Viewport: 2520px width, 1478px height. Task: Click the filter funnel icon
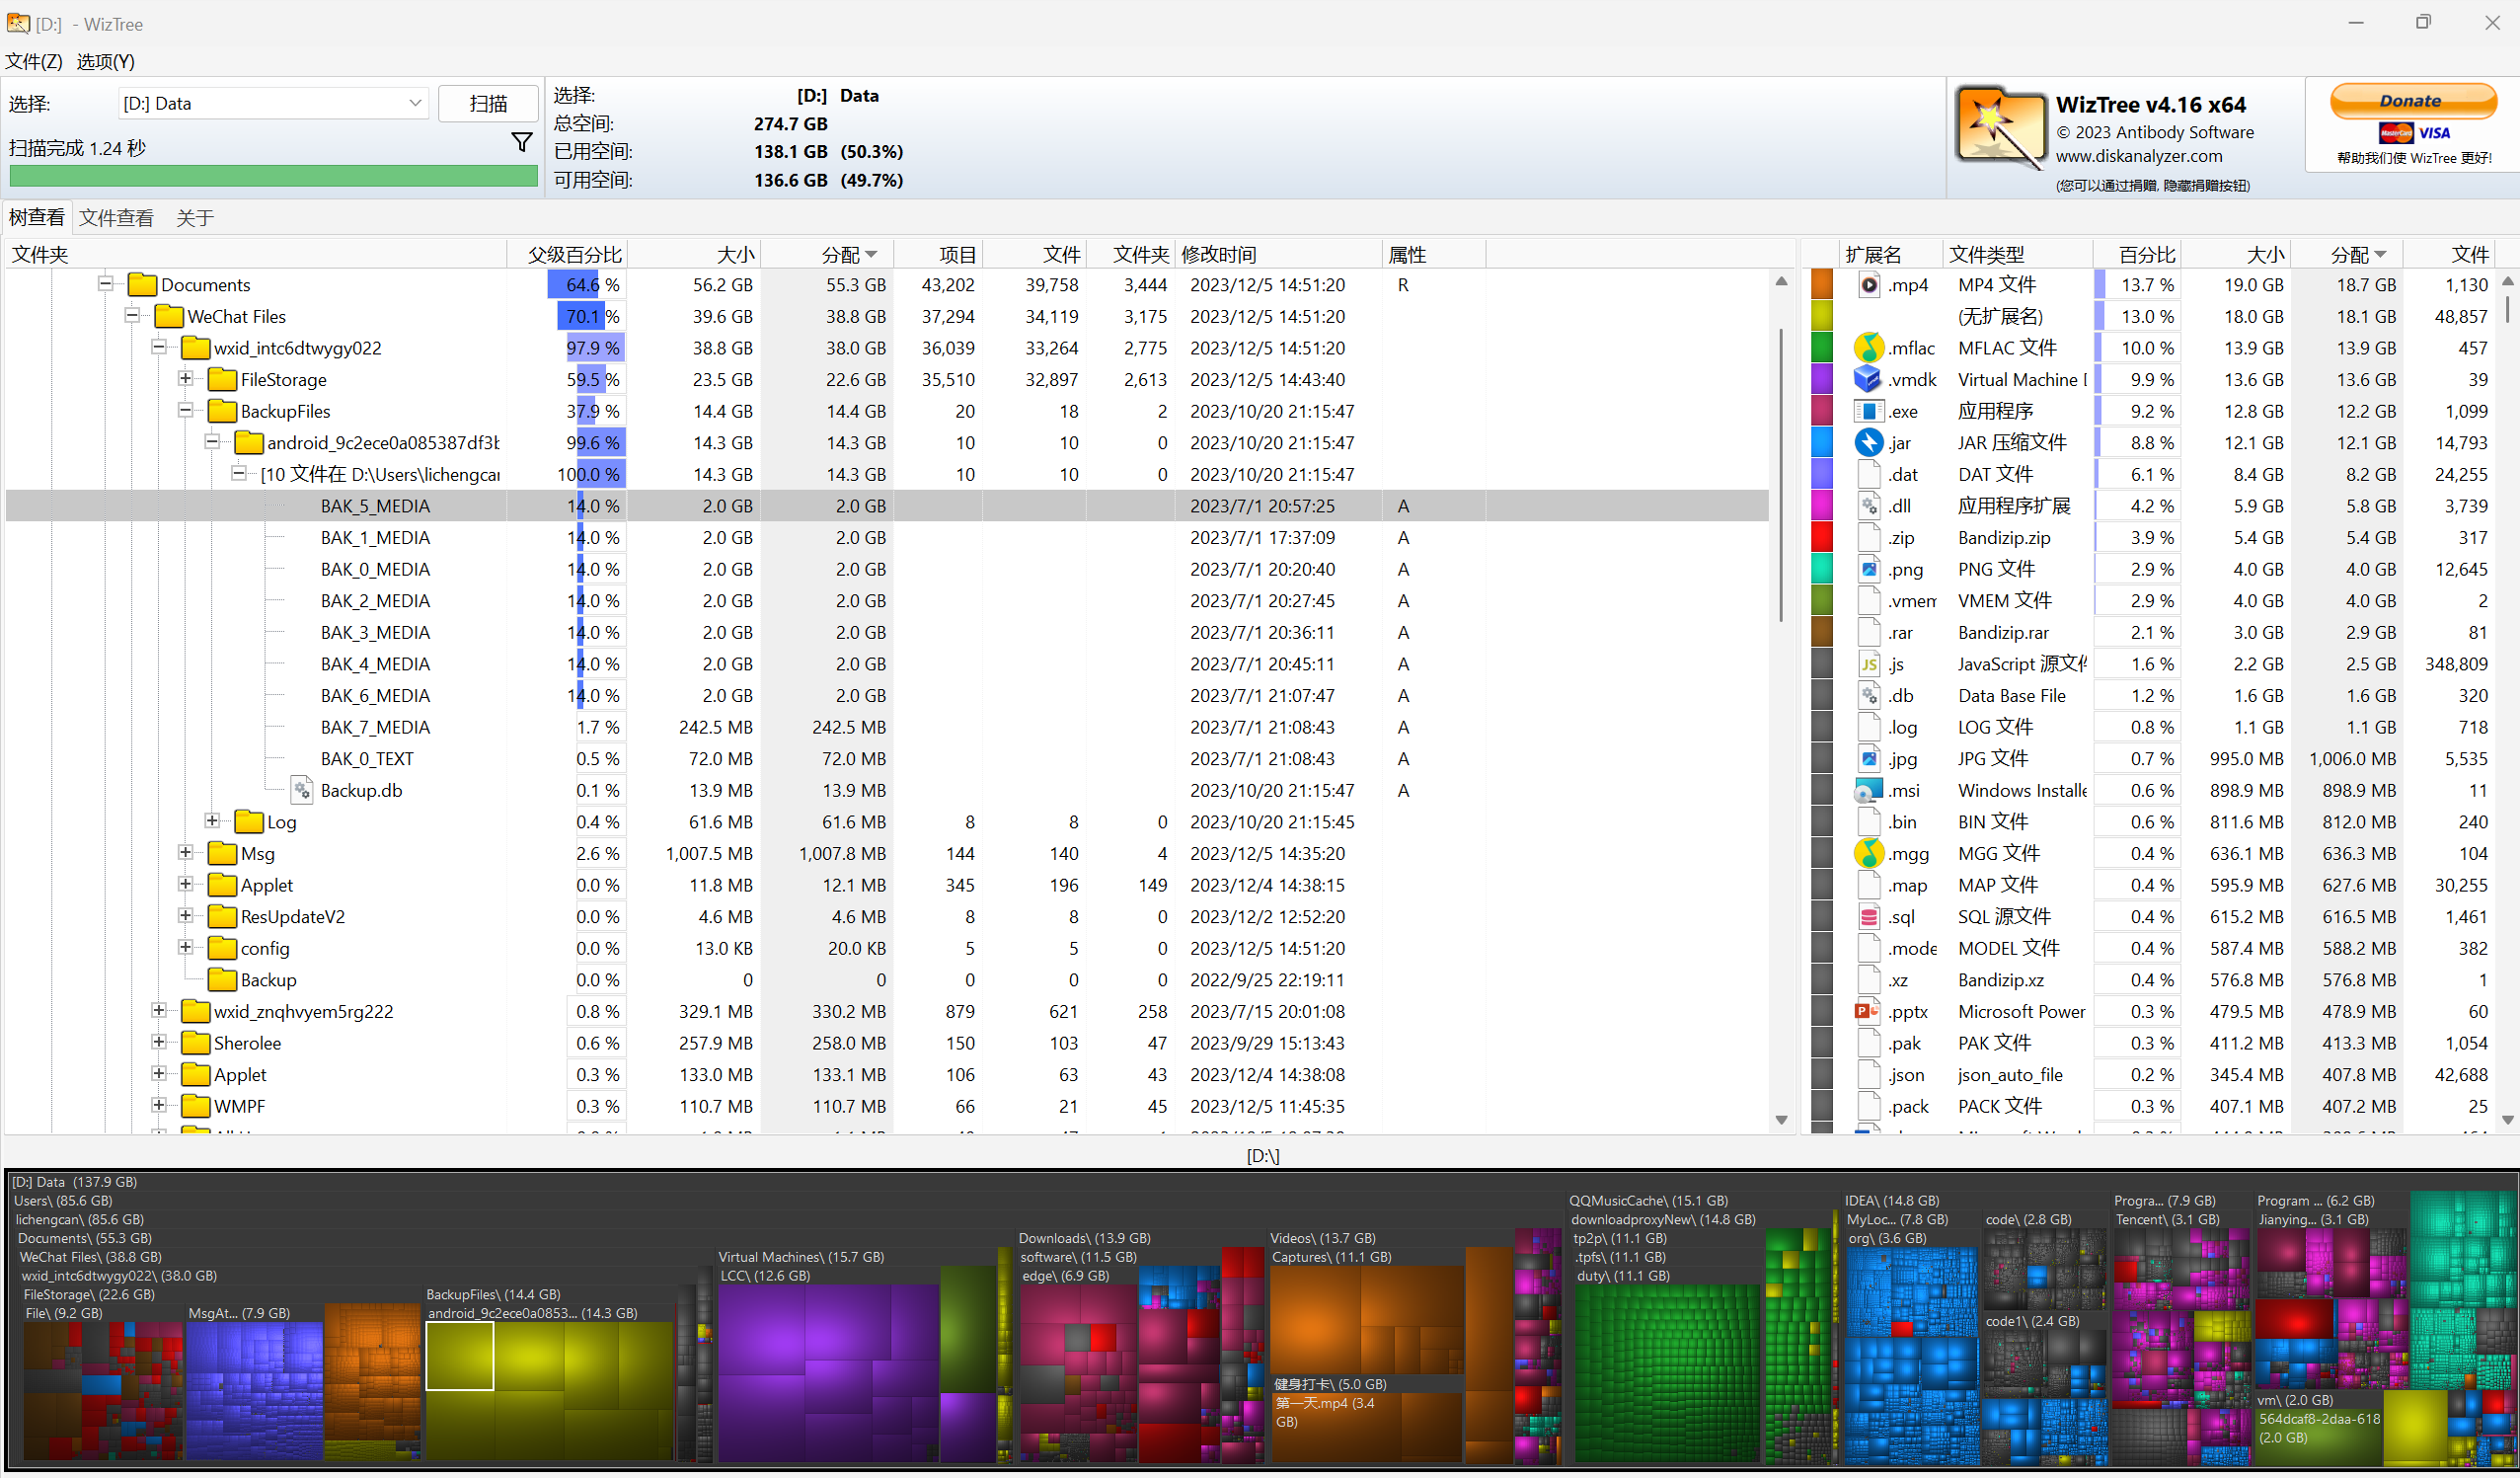click(x=521, y=143)
